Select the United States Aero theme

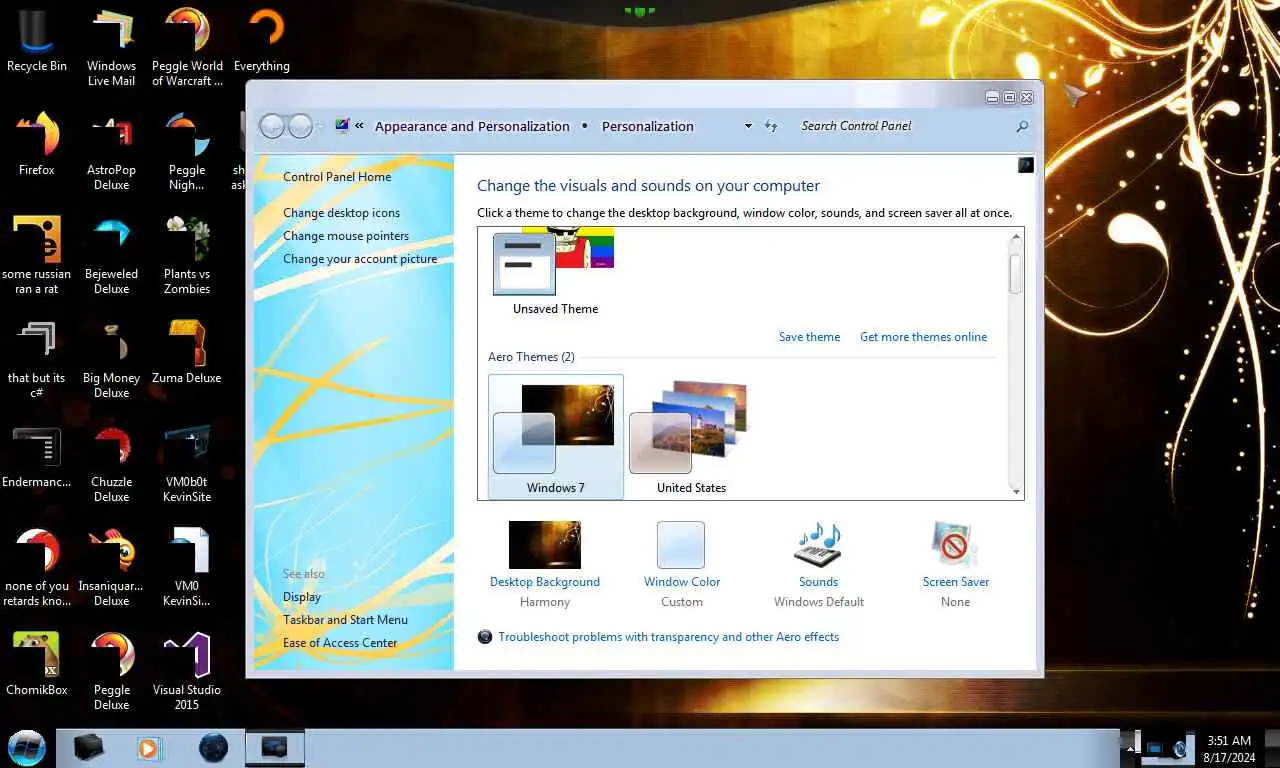pyautogui.click(x=691, y=437)
